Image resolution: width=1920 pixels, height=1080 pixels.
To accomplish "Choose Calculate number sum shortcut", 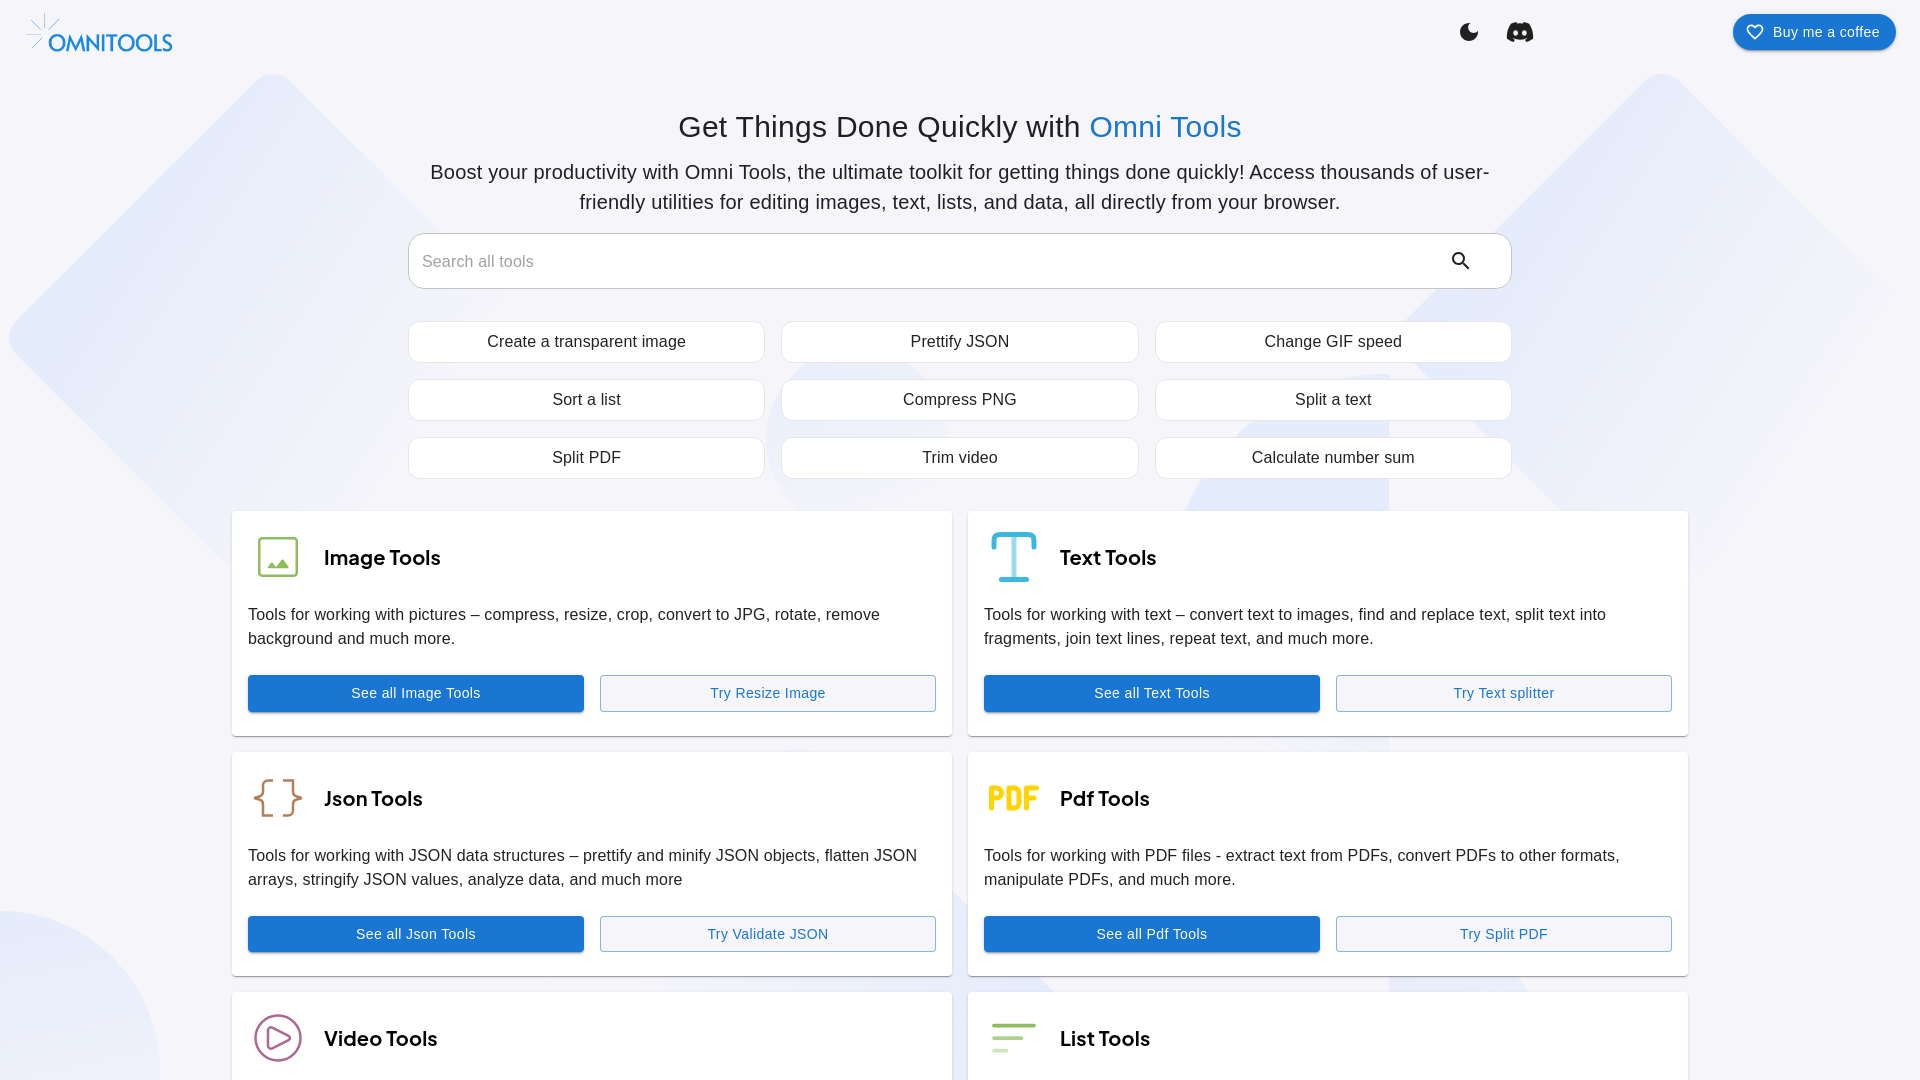I will coord(1332,458).
